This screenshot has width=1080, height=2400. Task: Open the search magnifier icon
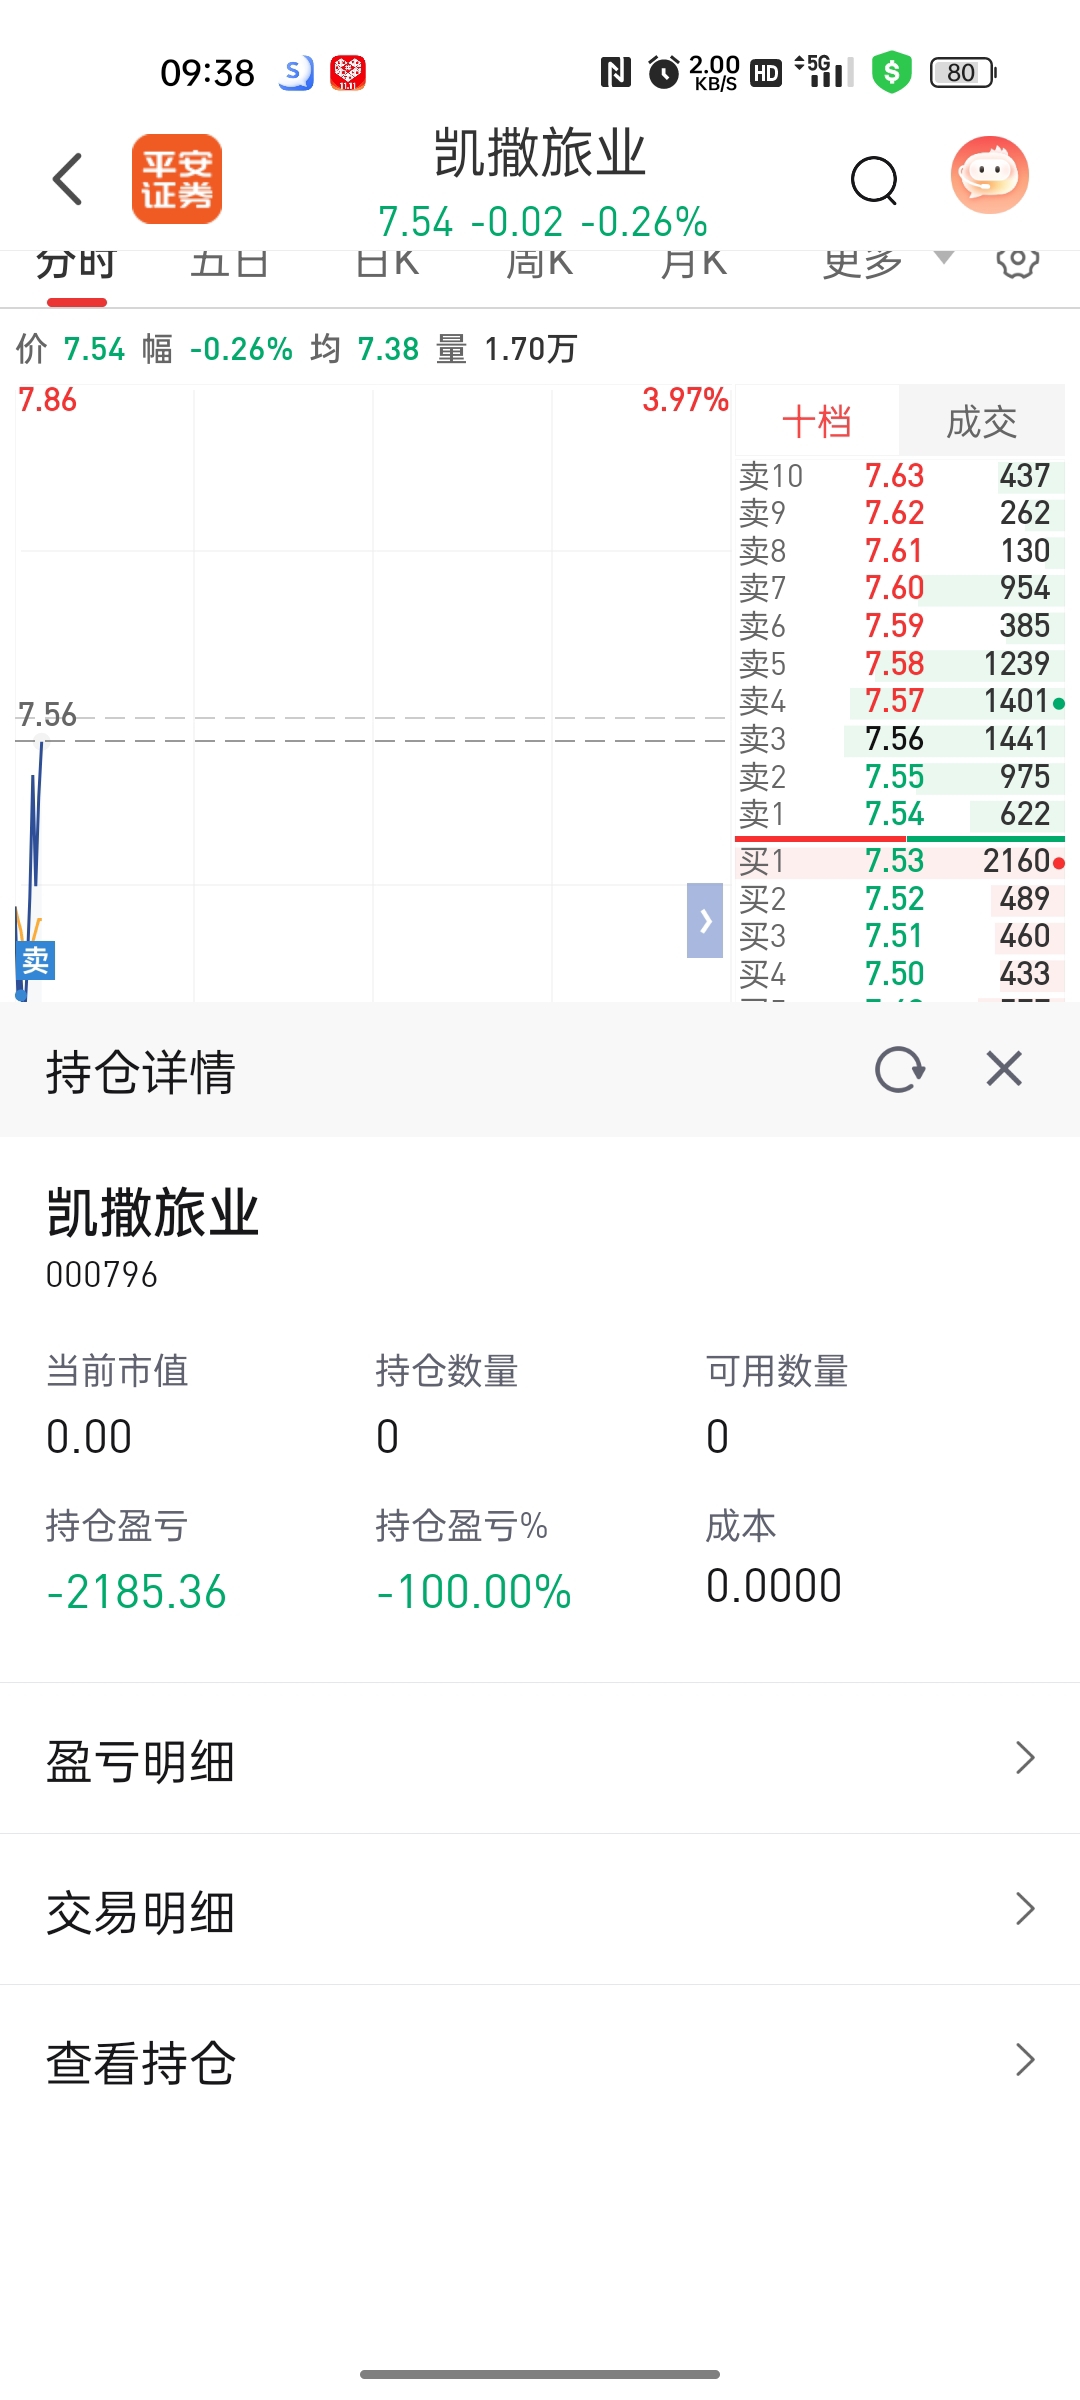[875, 180]
